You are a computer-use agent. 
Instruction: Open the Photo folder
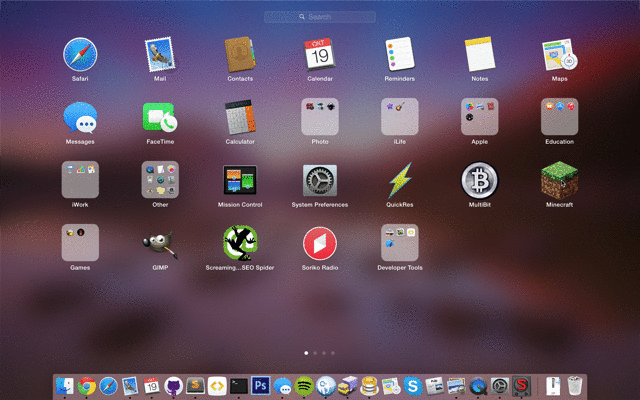click(320, 117)
